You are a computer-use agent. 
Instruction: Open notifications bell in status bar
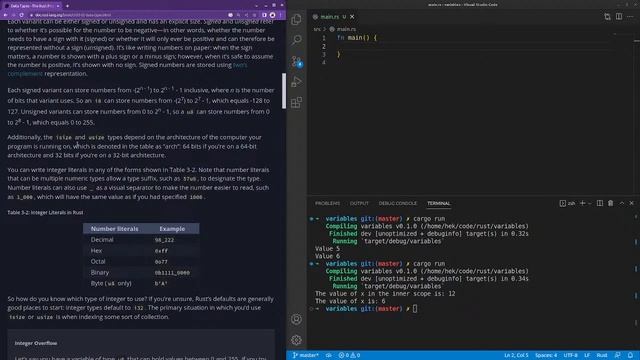[630, 355]
